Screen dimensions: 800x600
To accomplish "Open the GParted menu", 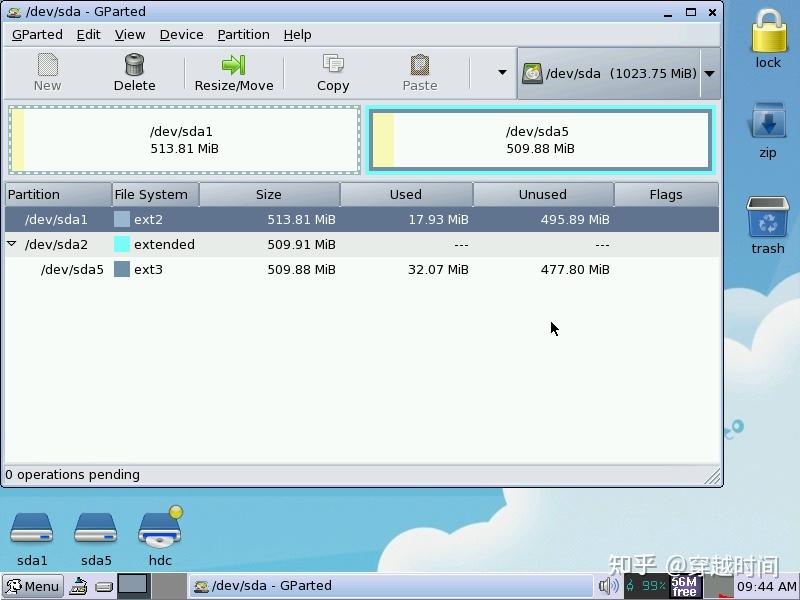I will 37,34.
